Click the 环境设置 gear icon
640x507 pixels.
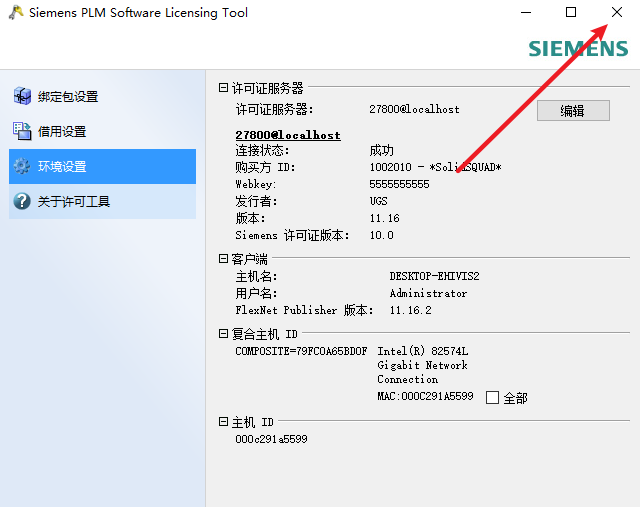(x=22, y=166)
